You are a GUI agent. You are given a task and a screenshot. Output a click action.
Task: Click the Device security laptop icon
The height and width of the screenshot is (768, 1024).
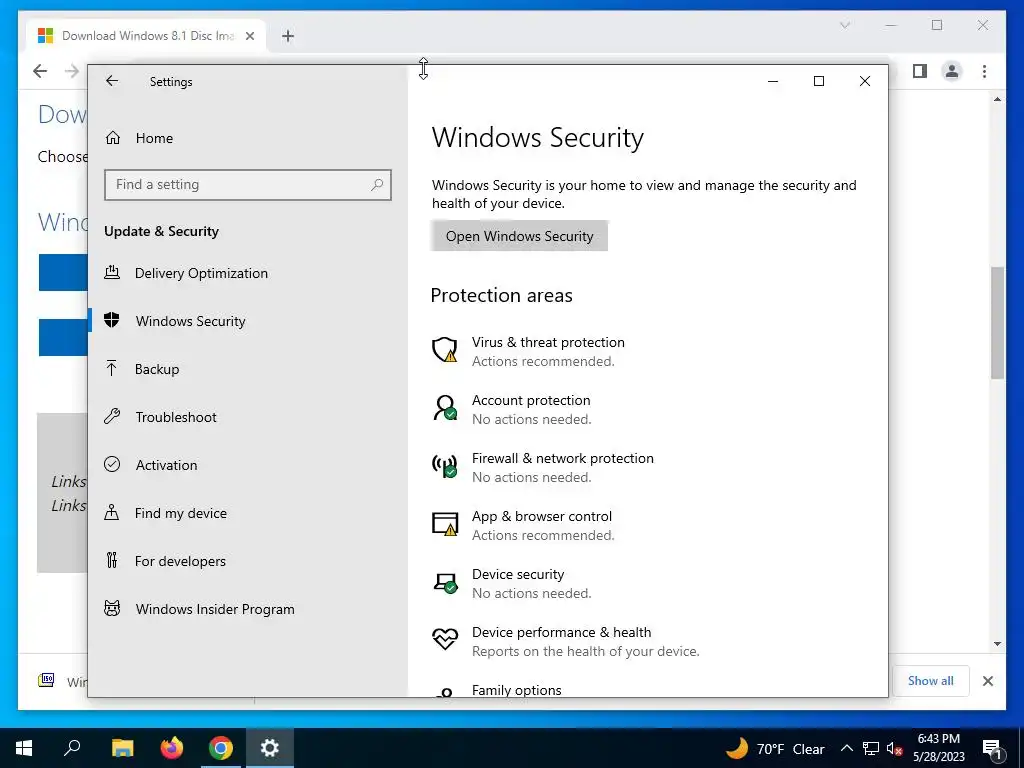coord(445,583)
